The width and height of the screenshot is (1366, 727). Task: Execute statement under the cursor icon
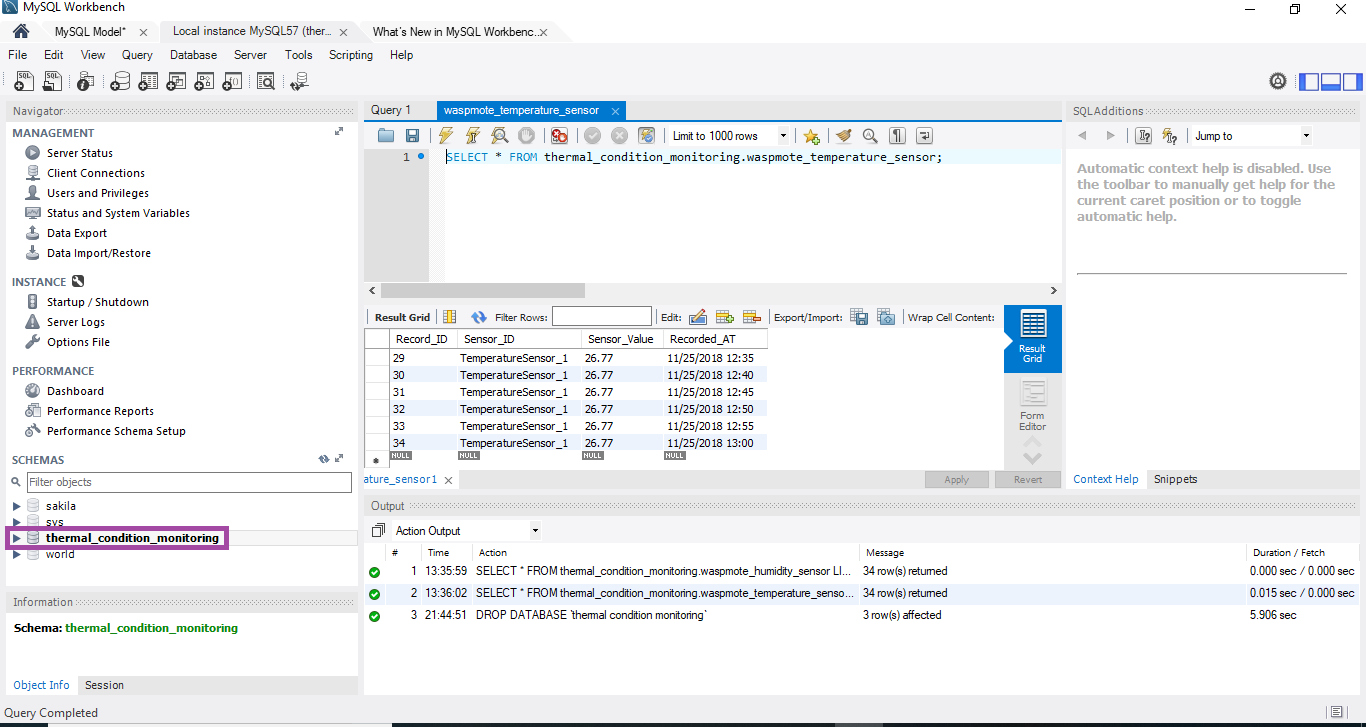(473, 136)
